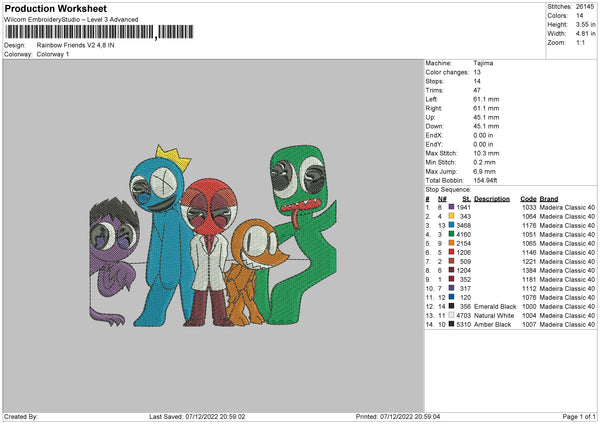Click the Amber Black color swatch
This screenshot has height=424, width=600.
pos(451,324)
